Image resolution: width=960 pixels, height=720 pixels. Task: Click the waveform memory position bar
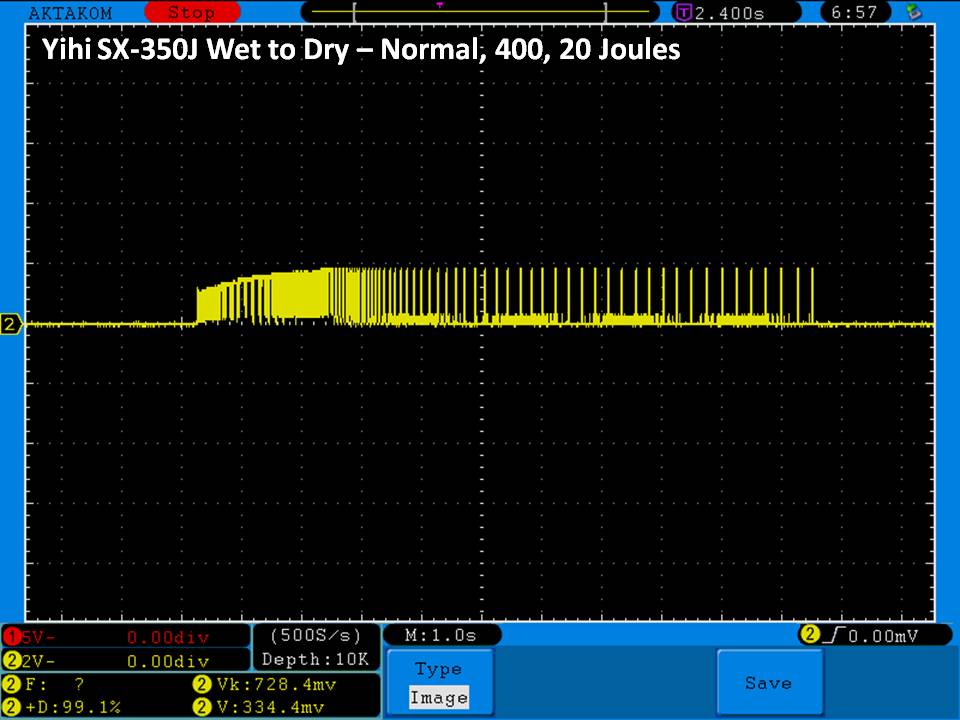coord(480,13)
